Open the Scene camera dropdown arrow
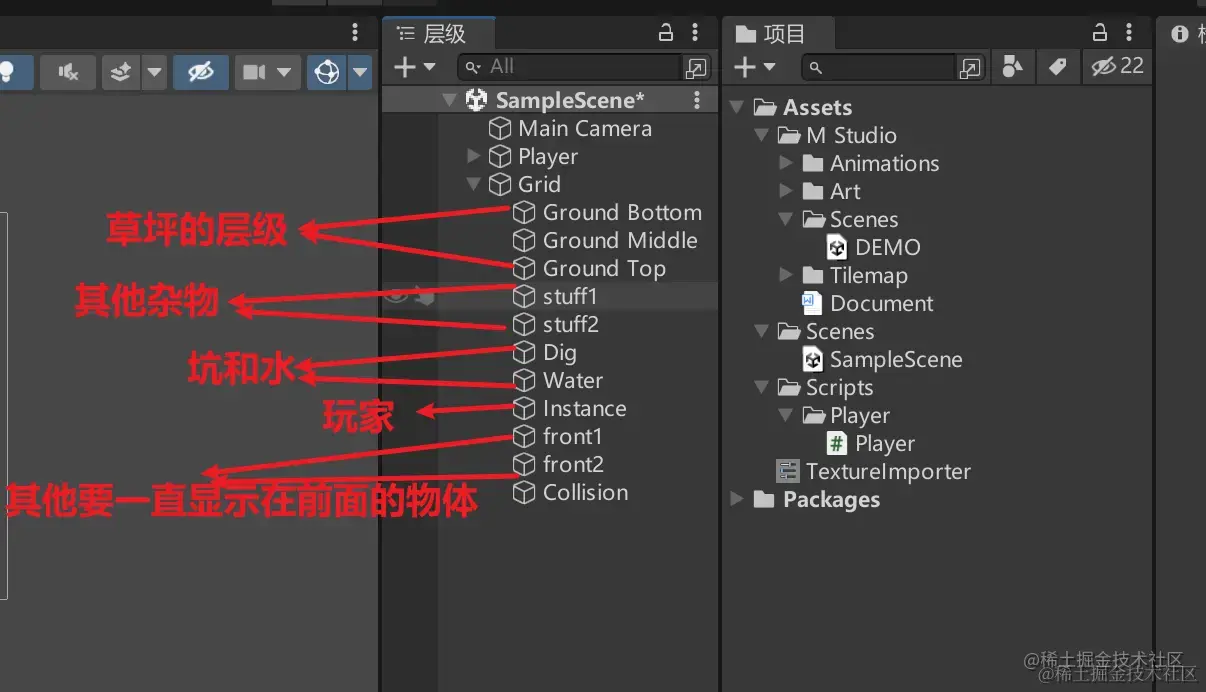1206x692 pixels. click(x=285, y=72)
